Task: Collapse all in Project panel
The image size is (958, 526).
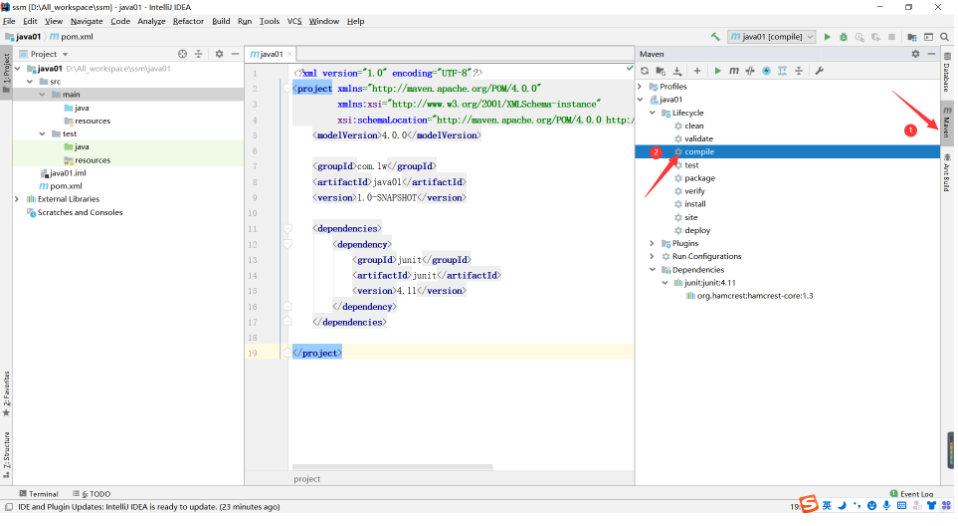Action: pyautogui.click(x=199, y=54)
